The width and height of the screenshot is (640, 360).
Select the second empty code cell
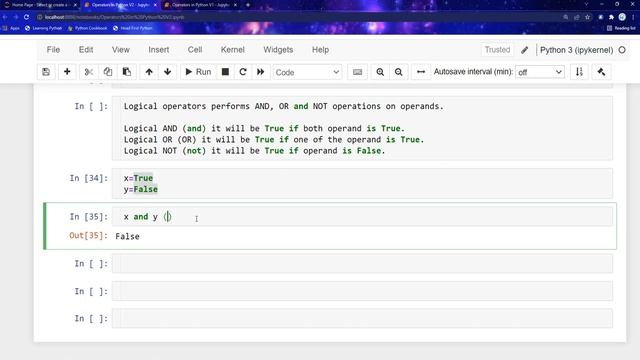[x=362, y=291]
